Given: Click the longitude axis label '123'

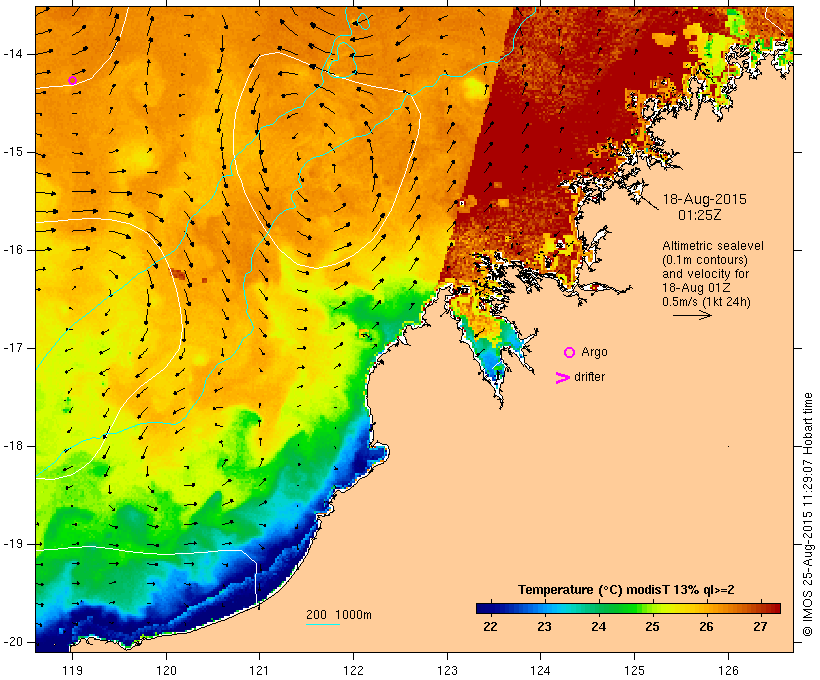Looking at the screenshot, I should pyautogui.click(x=447, y=670).
